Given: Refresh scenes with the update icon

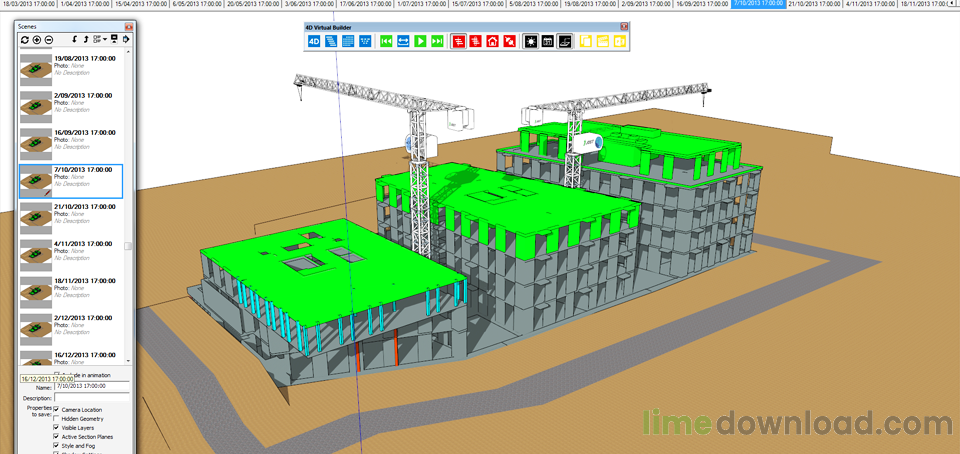Looking at the screenshot, I should [x=25, y=40].
